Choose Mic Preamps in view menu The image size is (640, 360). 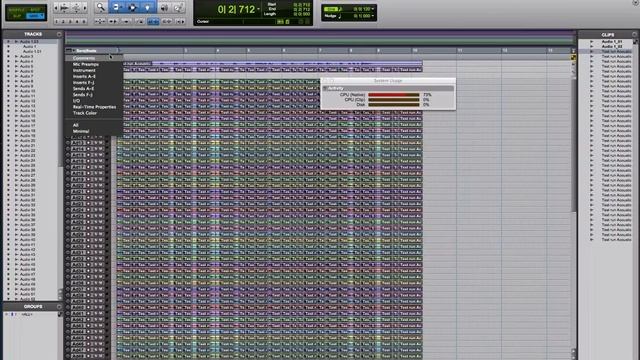(86, 64)
